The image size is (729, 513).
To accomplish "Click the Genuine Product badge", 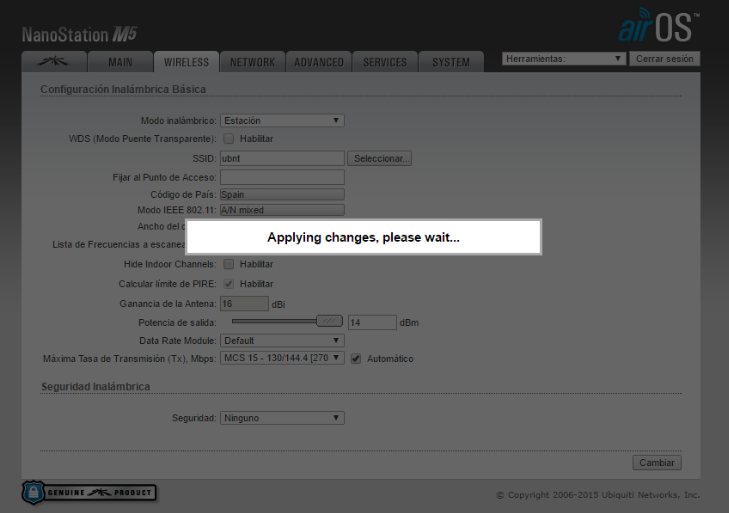I will point(89,492).
